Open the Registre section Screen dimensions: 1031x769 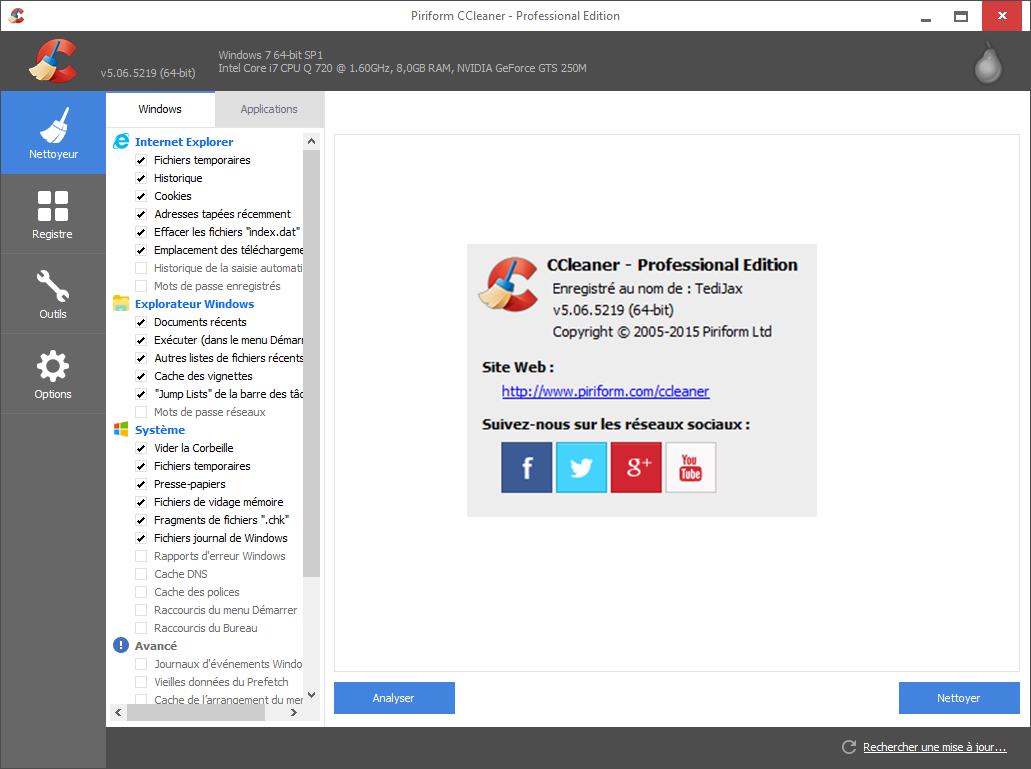point(53,214)
